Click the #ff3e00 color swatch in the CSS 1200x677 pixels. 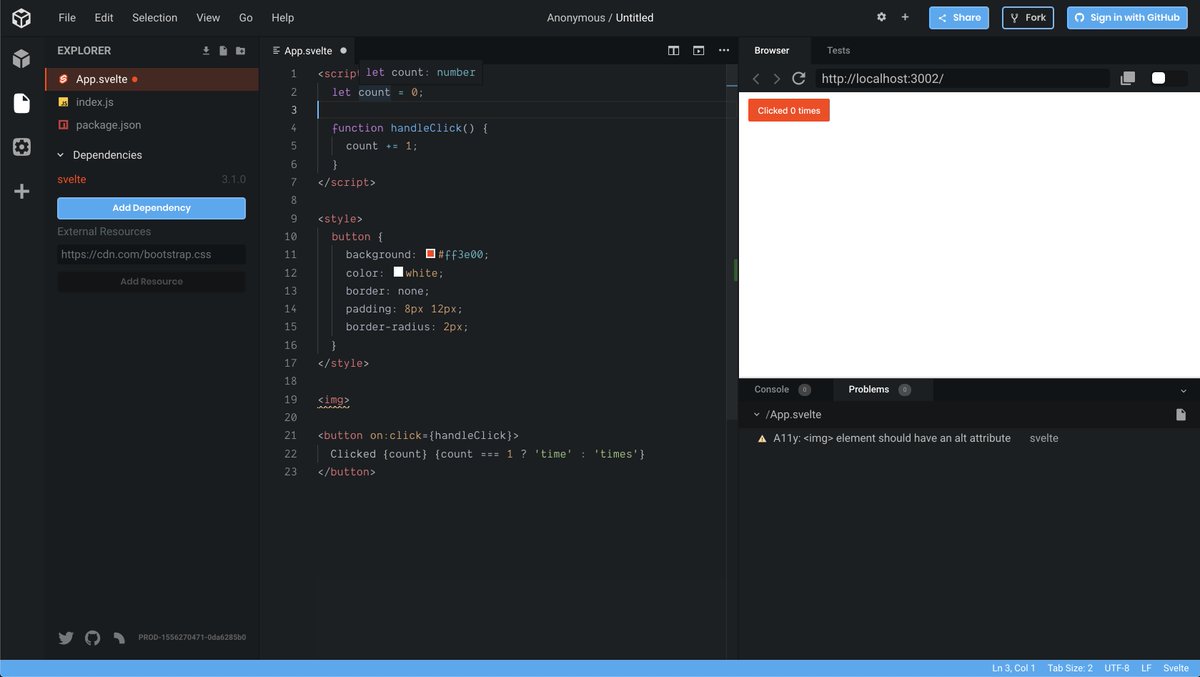pos(430,254)
